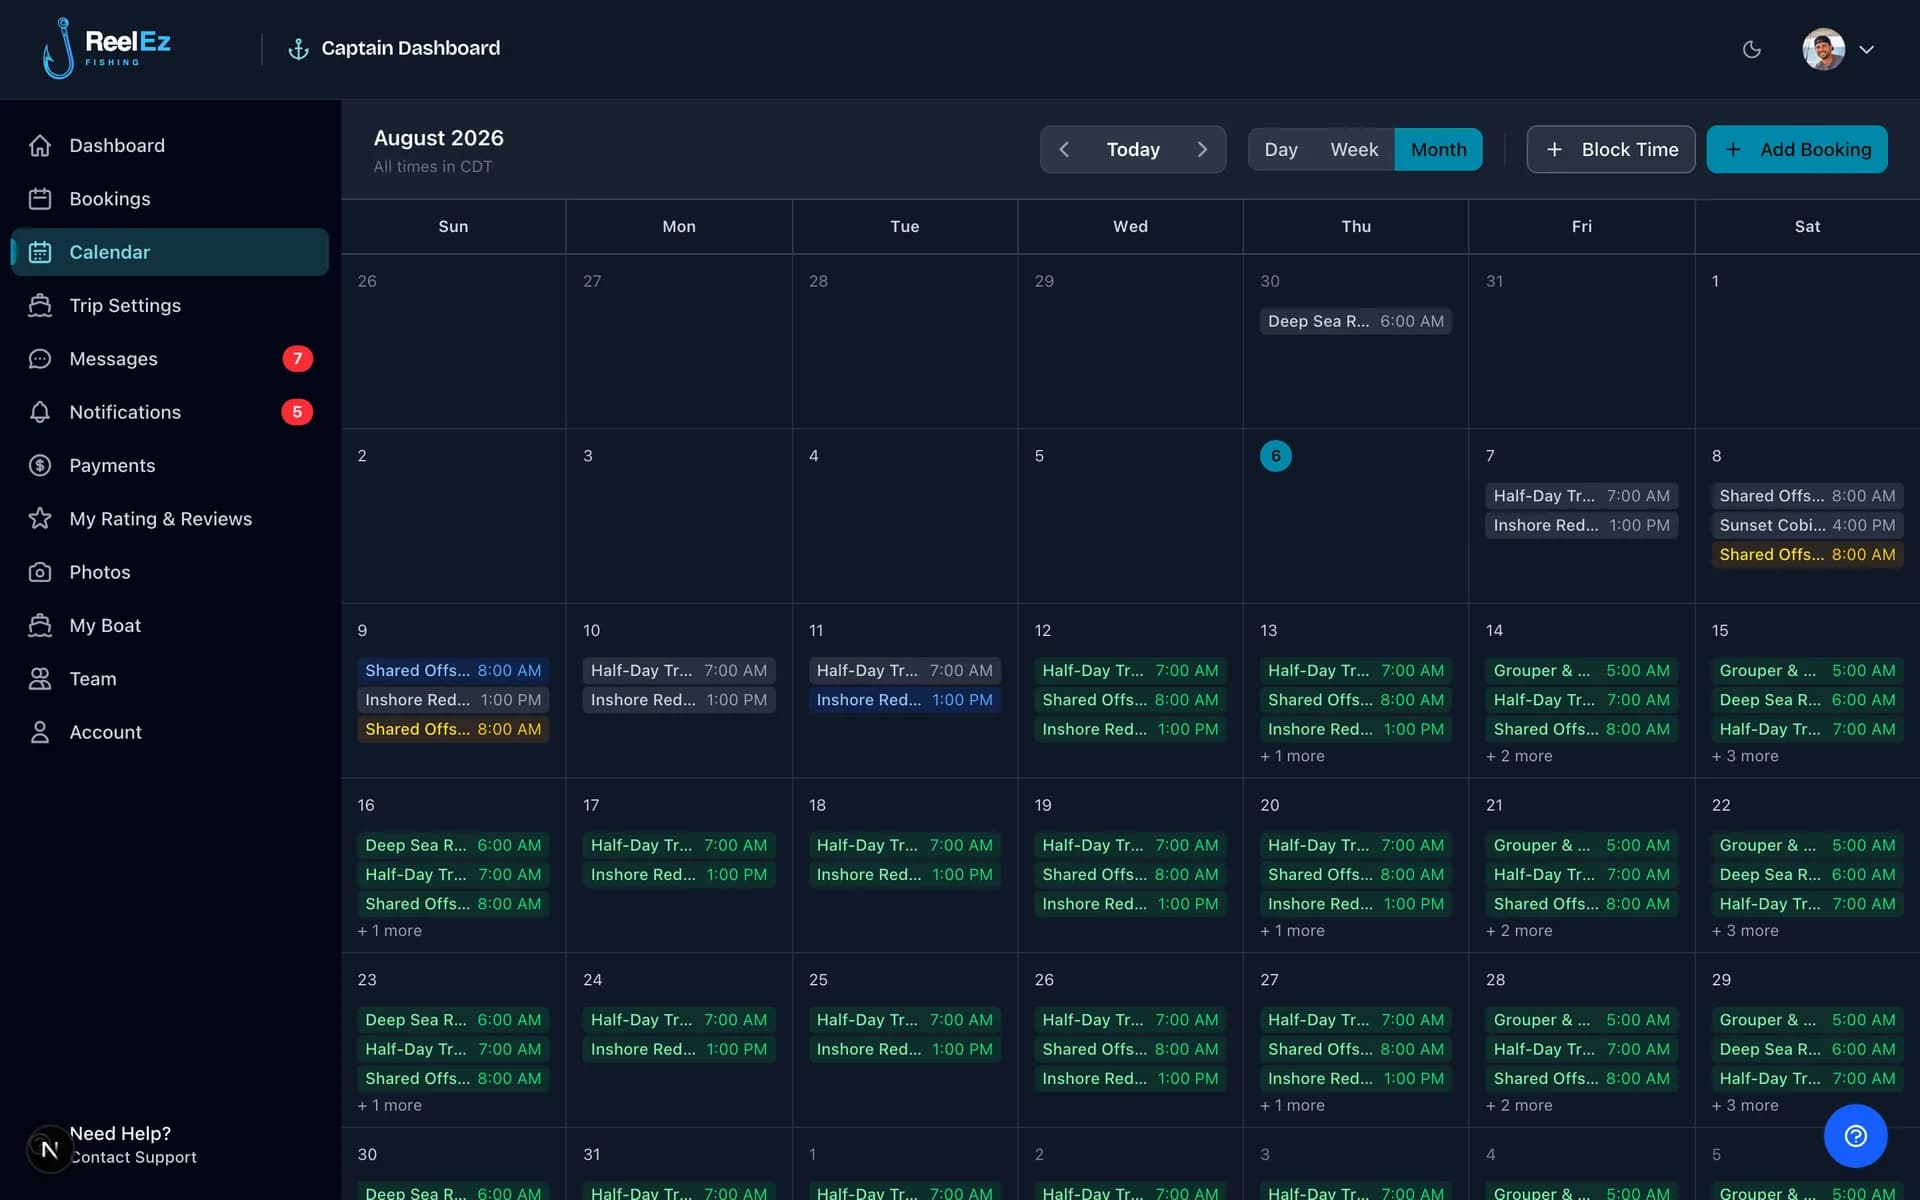The height and width of the screenshot is (1200, 1920).
Task: Click the Contact Support link
Action: coord(133,1157)
